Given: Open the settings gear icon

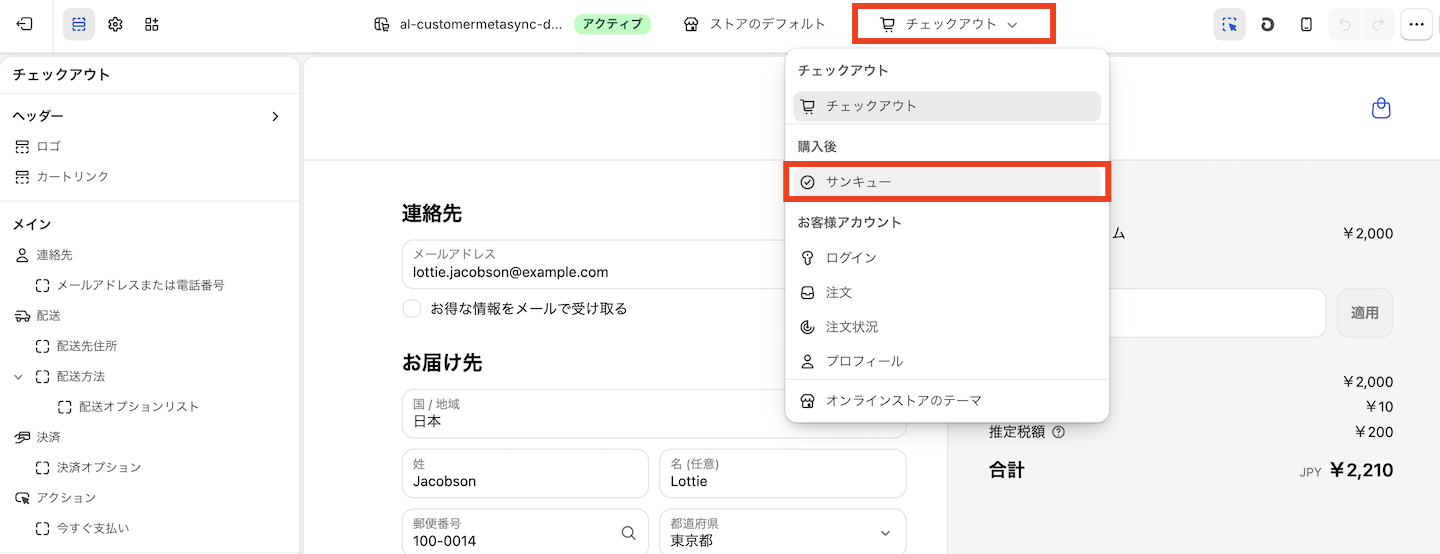Looking at the screenshot, I should pyautogui.click(x=115, y=24).
